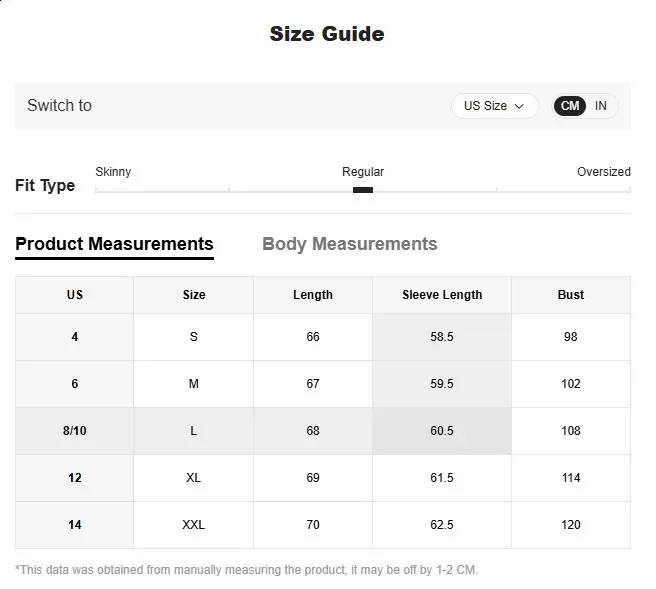Select the US size 12 row
This screenshot has width=656, height=589.
(x=75, y=478)
